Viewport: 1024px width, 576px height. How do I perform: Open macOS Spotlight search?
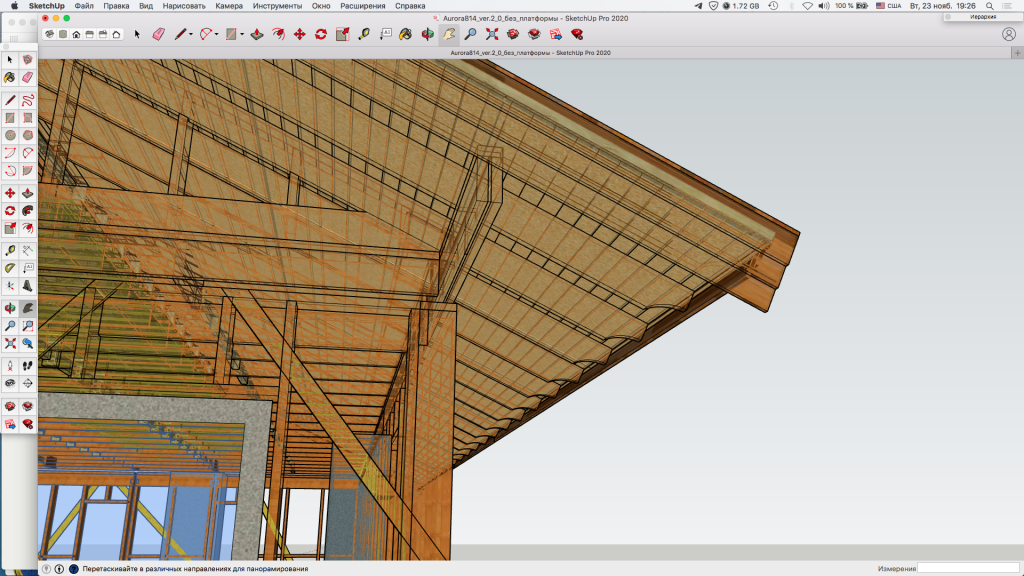[x=989, y=6]
